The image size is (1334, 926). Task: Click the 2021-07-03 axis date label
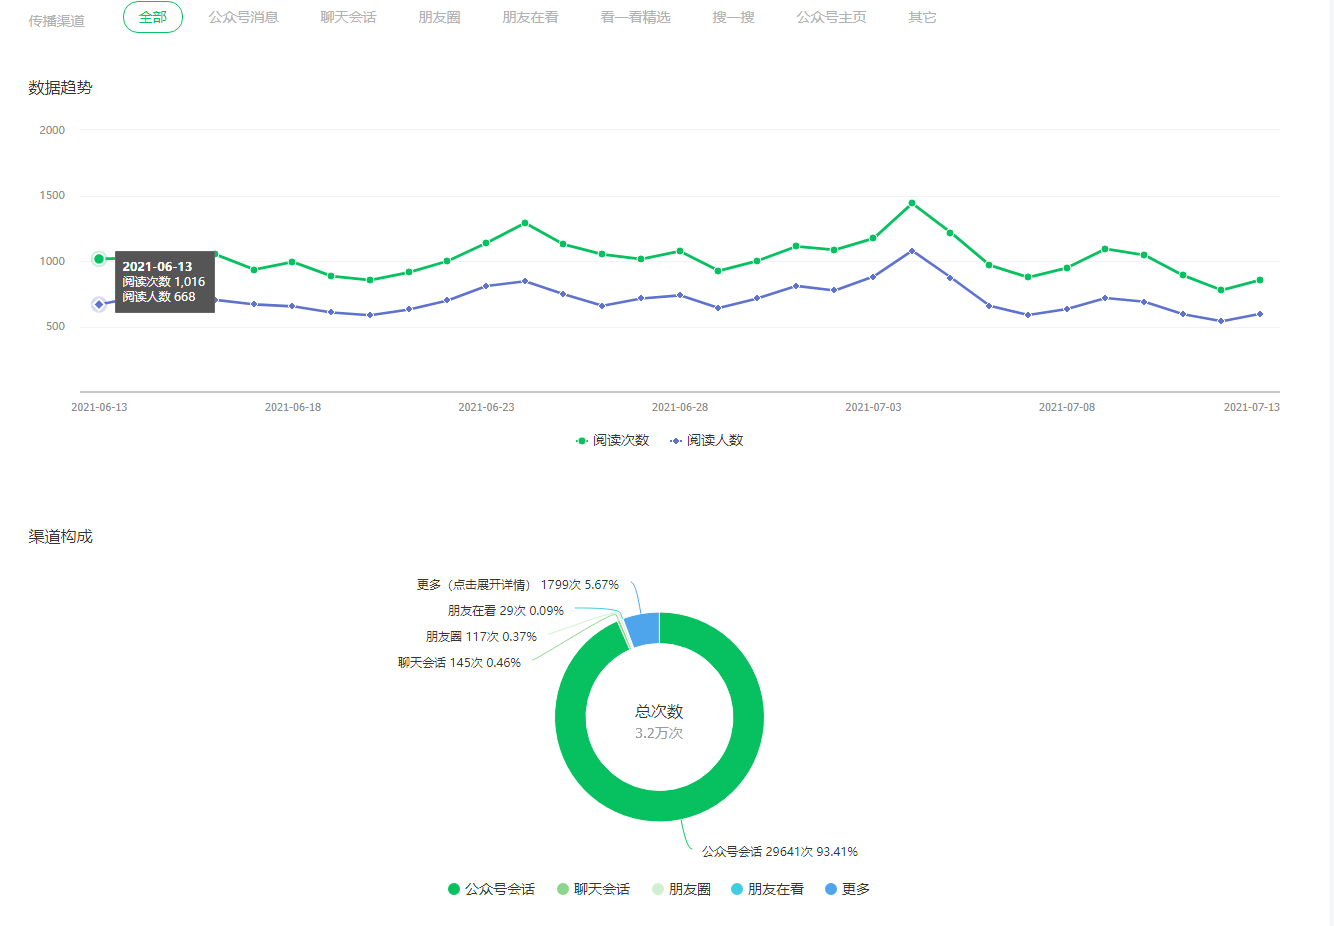point(873,407)
